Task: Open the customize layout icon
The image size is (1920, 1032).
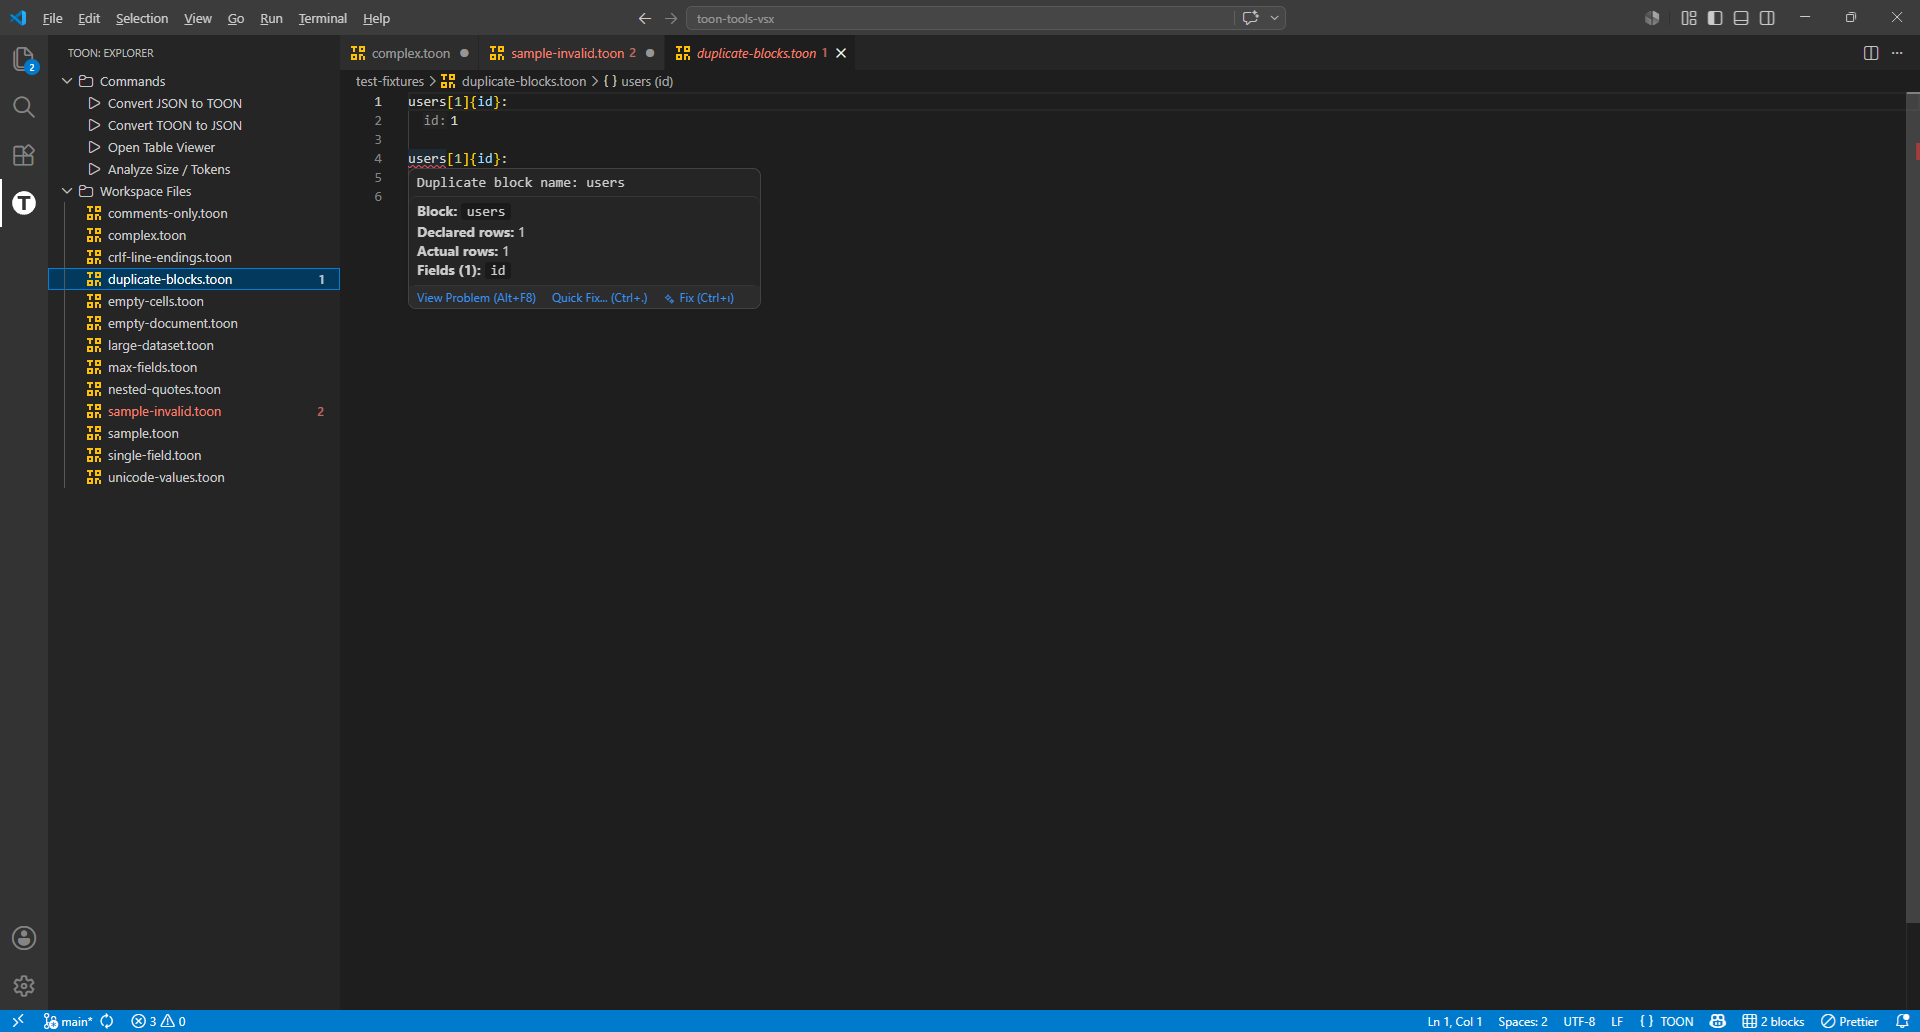Action: [1689, 18]
